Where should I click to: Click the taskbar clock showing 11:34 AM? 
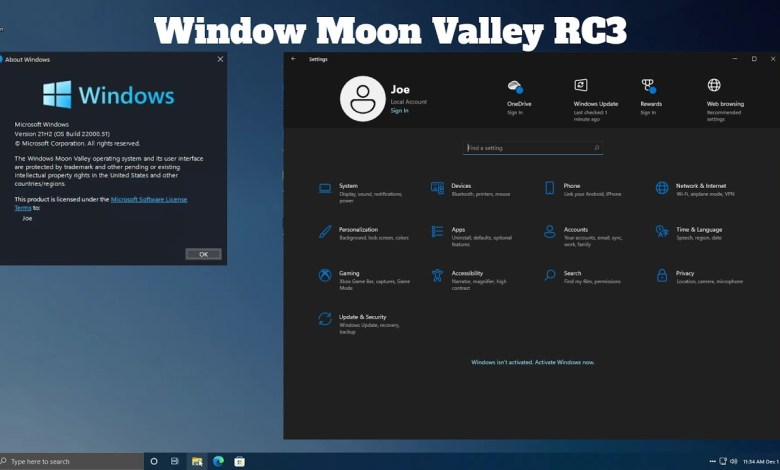761,462
